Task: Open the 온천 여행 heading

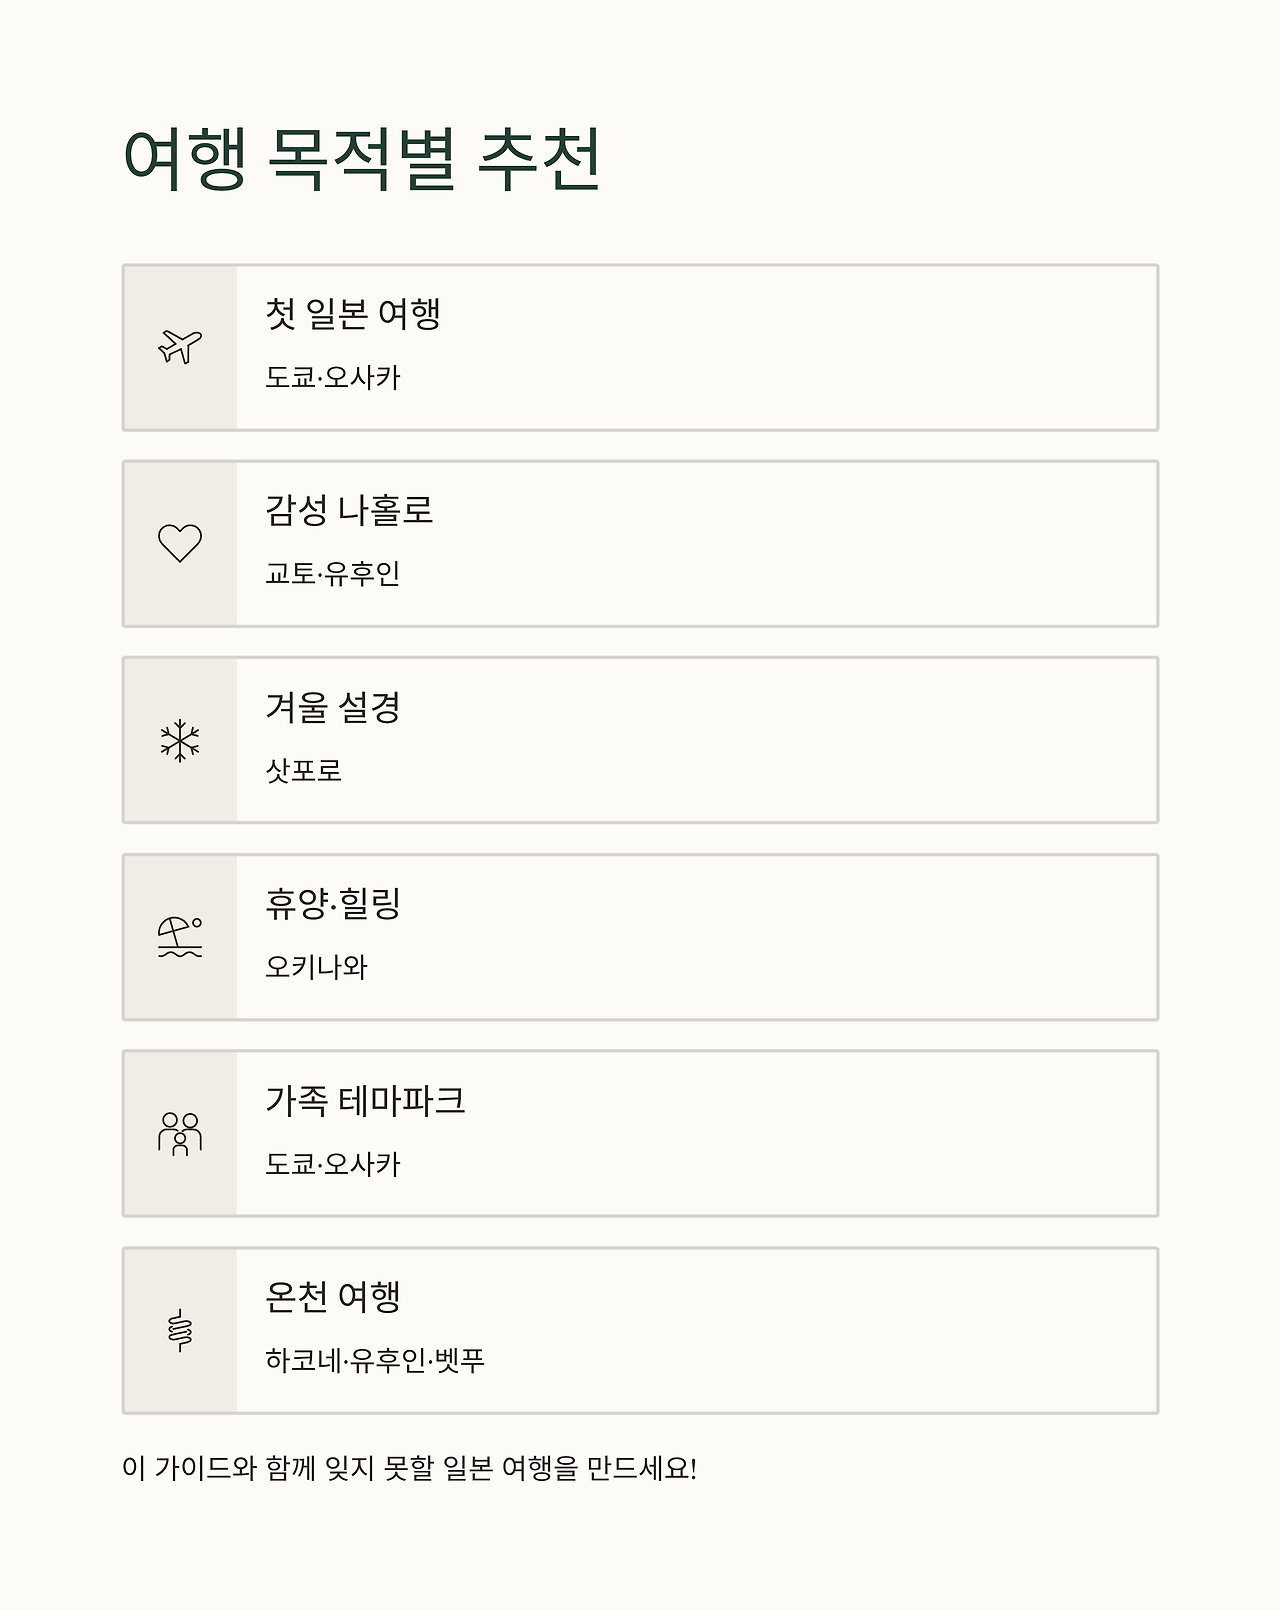Action: (332, 1297)
